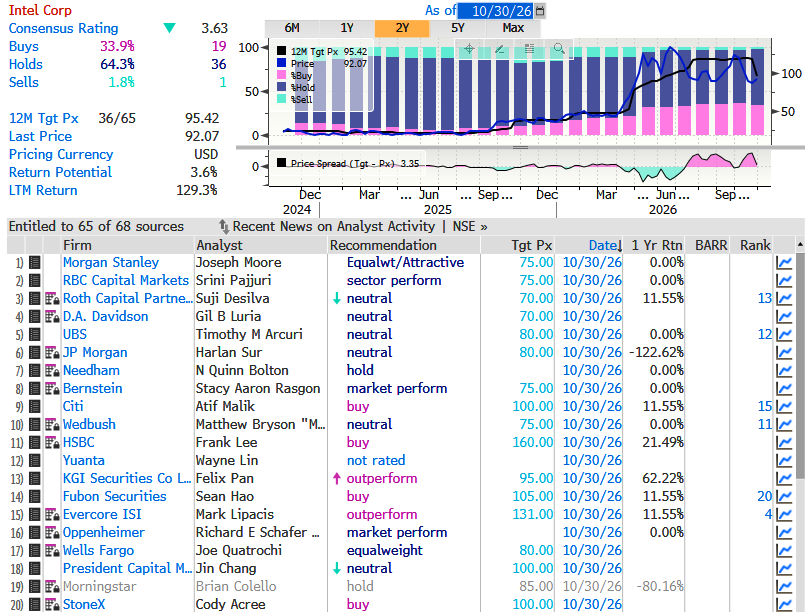Select the analyst name Joseph Moore
This screenshot has width=806, height=612.
pyautogui.click(x=239, y=263)
